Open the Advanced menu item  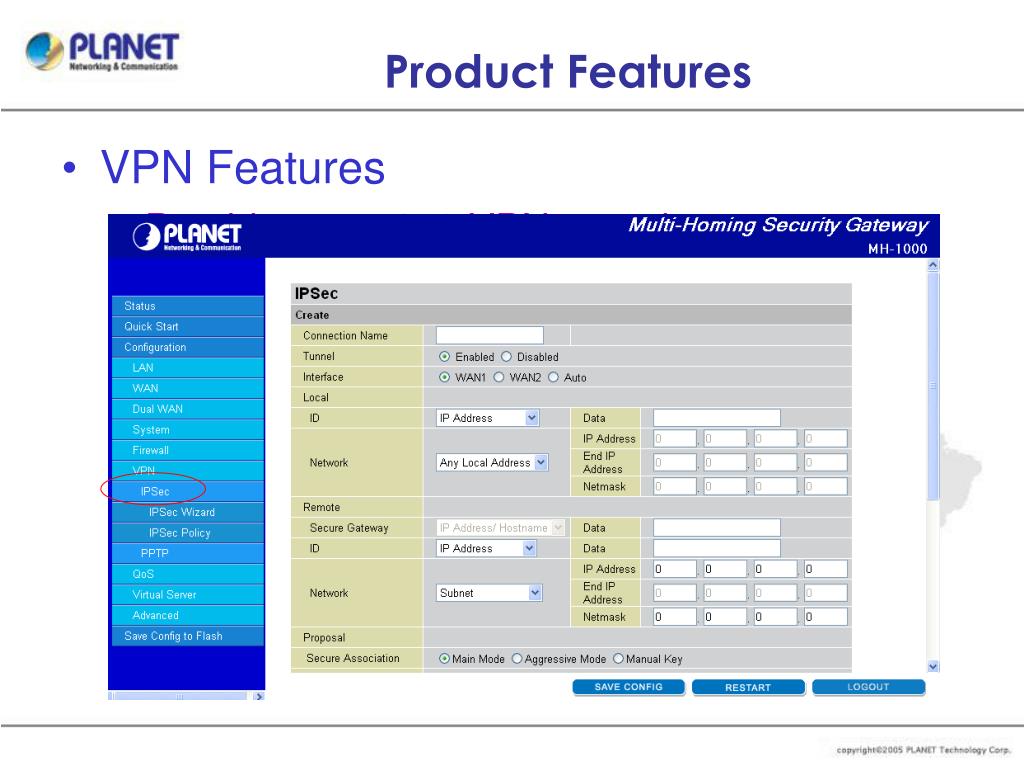pyautogui.click(x=188, y=615)
